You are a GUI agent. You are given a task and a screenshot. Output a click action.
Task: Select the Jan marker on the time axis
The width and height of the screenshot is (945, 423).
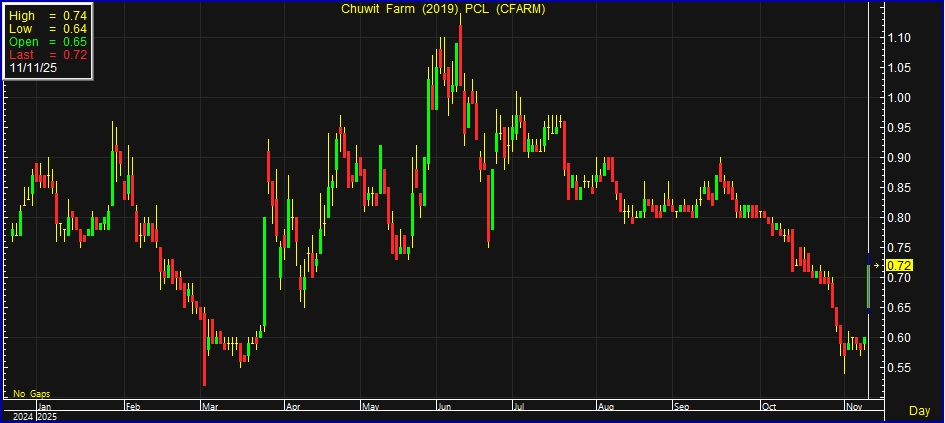(x=46, y=407)
